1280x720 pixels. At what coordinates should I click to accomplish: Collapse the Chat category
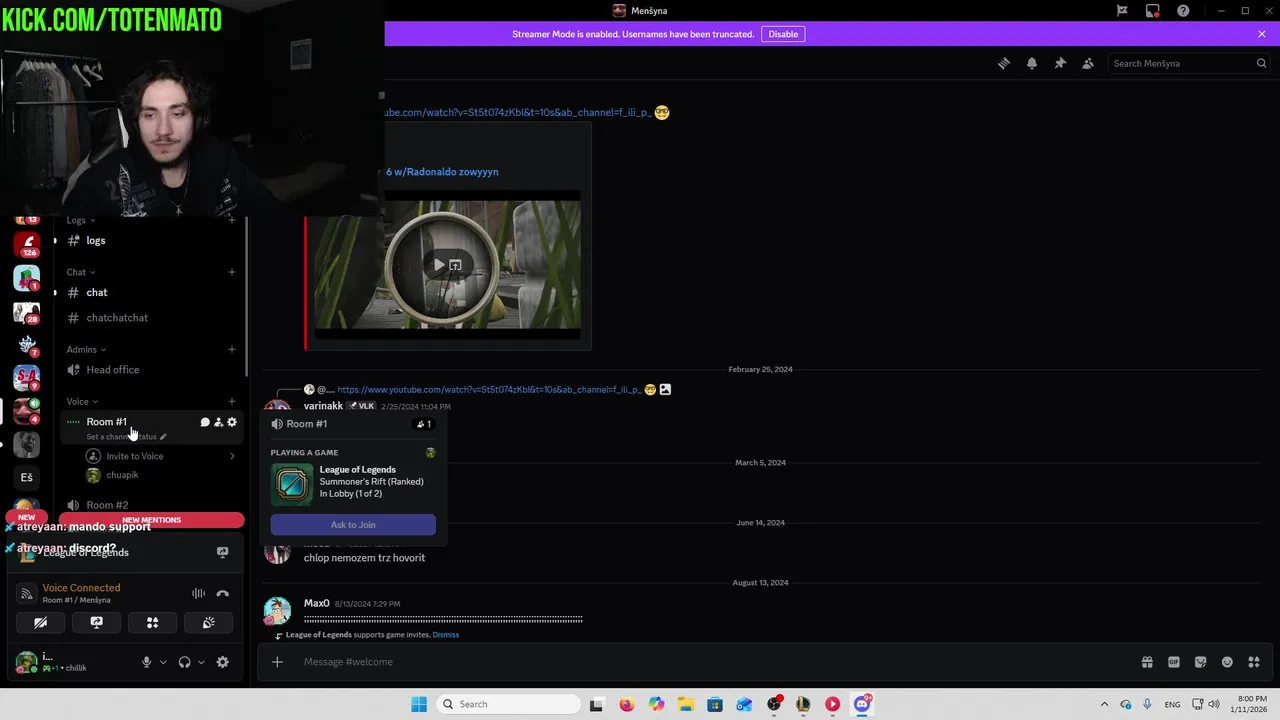pyautogui.click(x=80, y=272)
